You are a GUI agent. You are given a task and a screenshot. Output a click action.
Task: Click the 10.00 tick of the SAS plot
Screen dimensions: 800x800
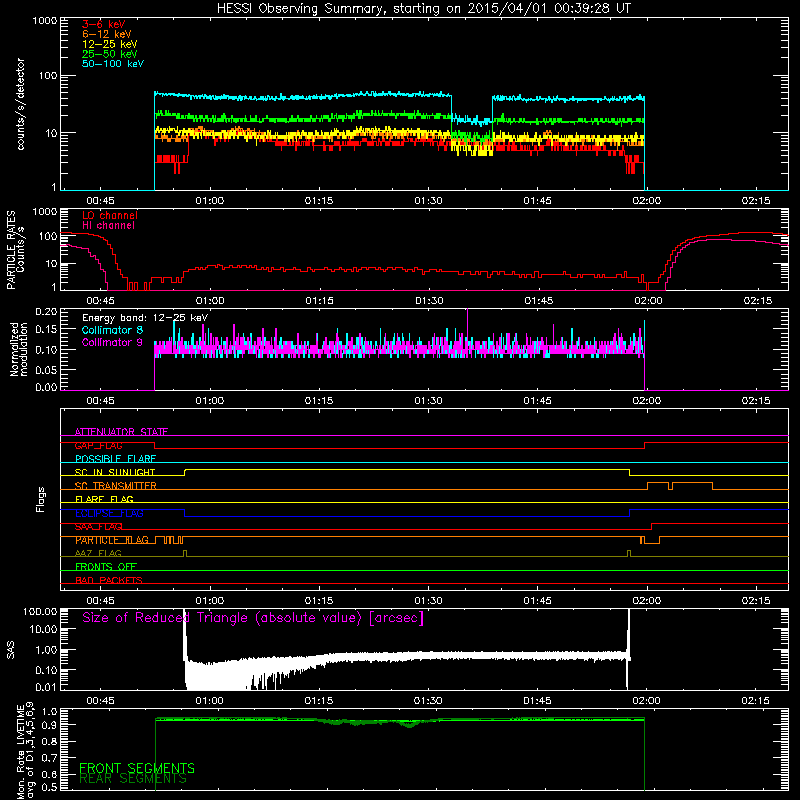click(43, 629)
